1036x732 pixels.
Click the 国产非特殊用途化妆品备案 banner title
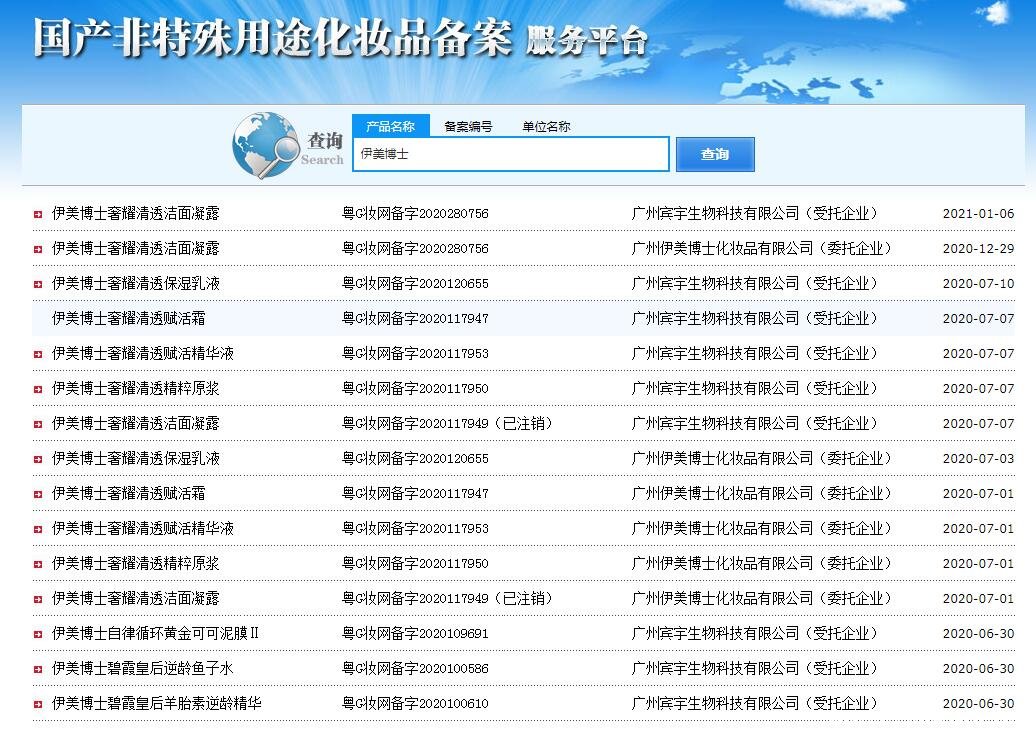[x=273, y=38]
